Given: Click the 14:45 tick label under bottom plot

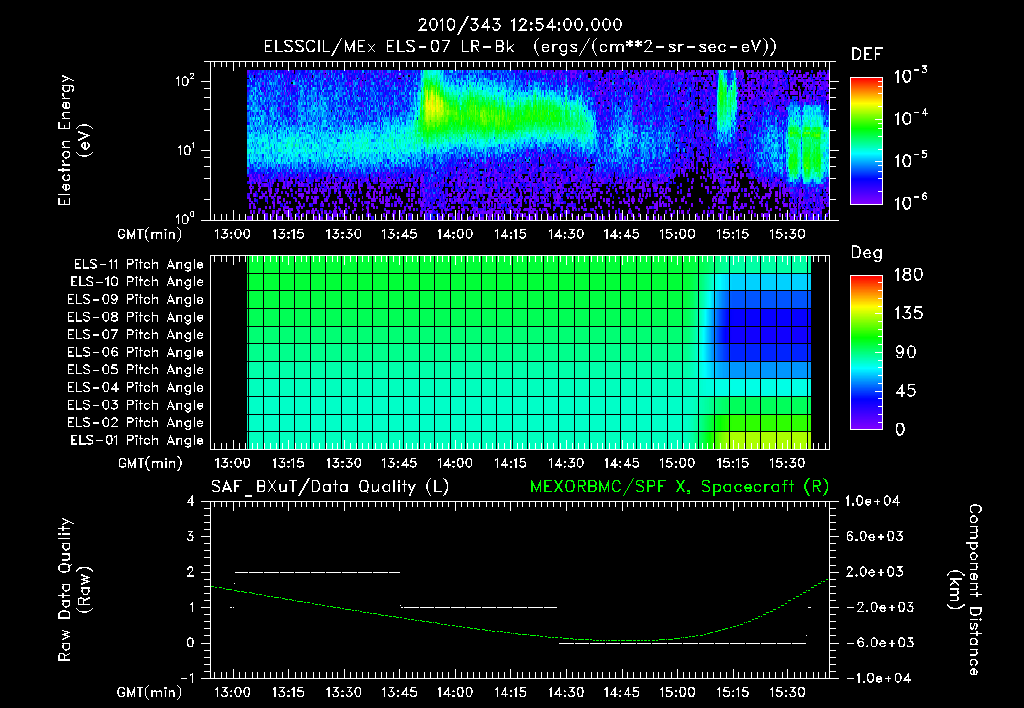Looking at the screenshot, I should tap(621, 692).
